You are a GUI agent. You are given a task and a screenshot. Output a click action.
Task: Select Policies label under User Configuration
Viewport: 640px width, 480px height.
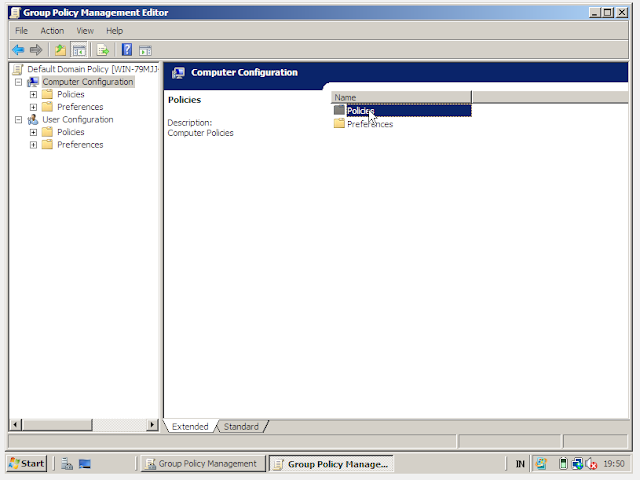point(71,132)
